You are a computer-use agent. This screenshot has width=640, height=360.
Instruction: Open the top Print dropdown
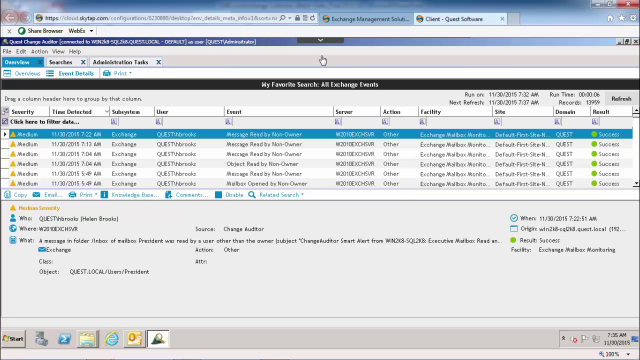(x=118, y=73)
